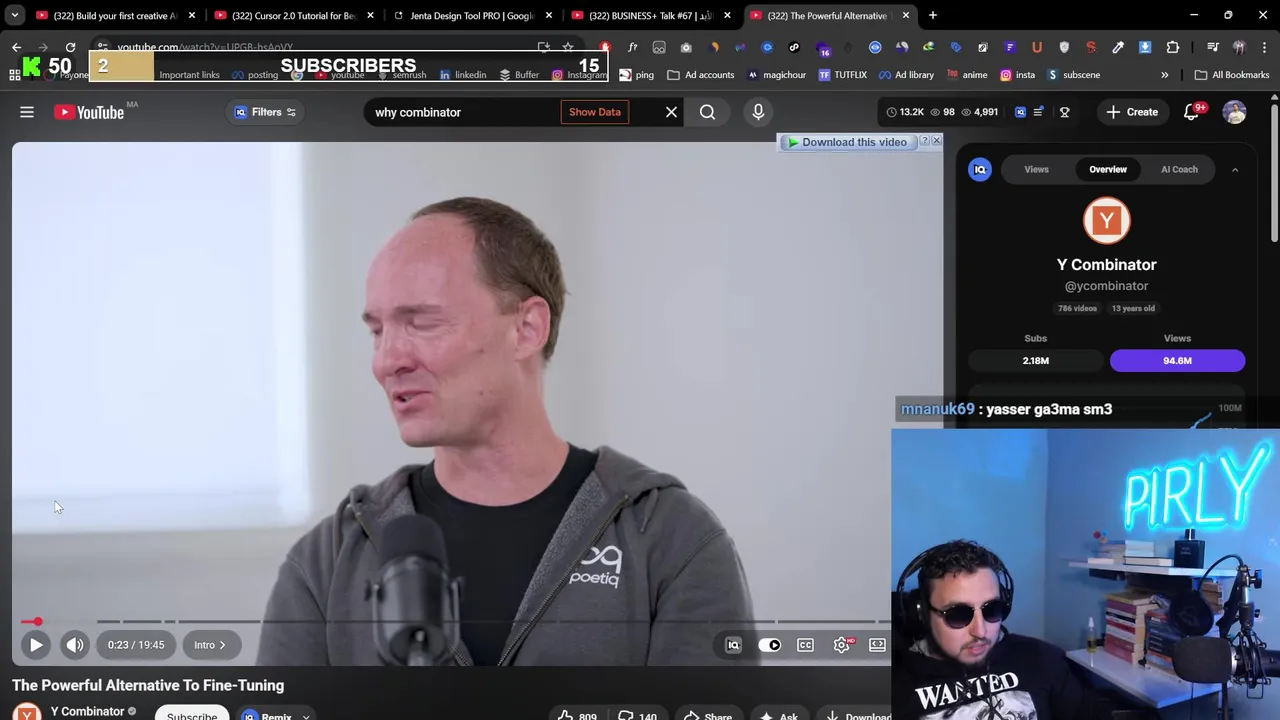Open the trophy icon in stats bar

tap(1064, 112)
